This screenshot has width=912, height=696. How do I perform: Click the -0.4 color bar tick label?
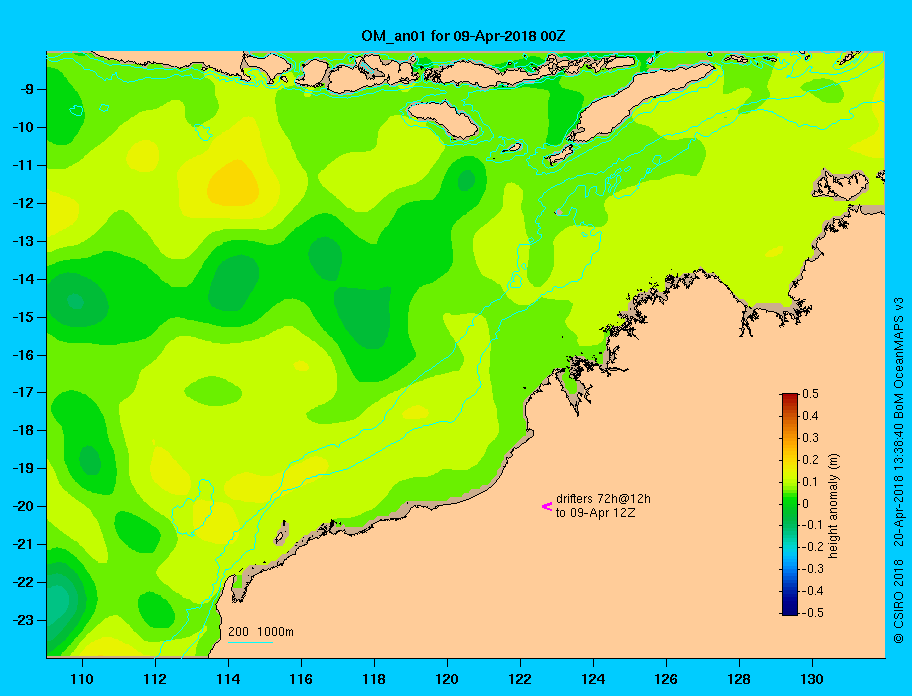tap(813, 591)
